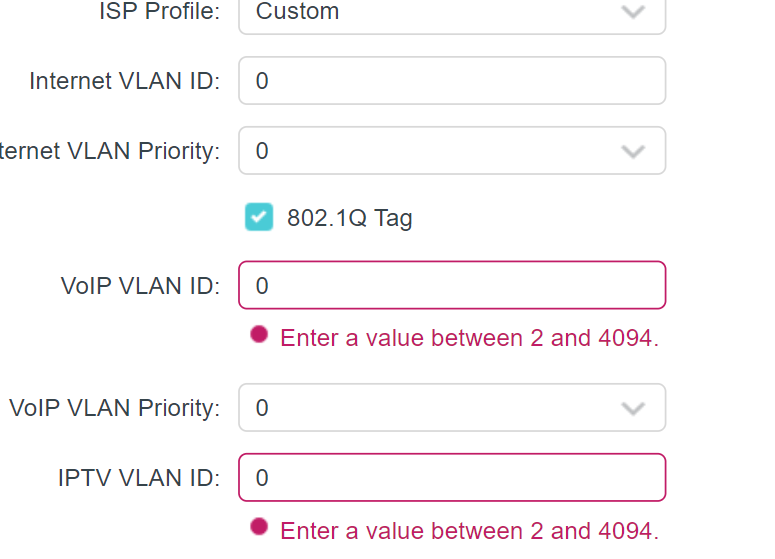Focus the VoIP VLAN ID field
The width and height of the screenshot is (775, 559).
[452, 286]
